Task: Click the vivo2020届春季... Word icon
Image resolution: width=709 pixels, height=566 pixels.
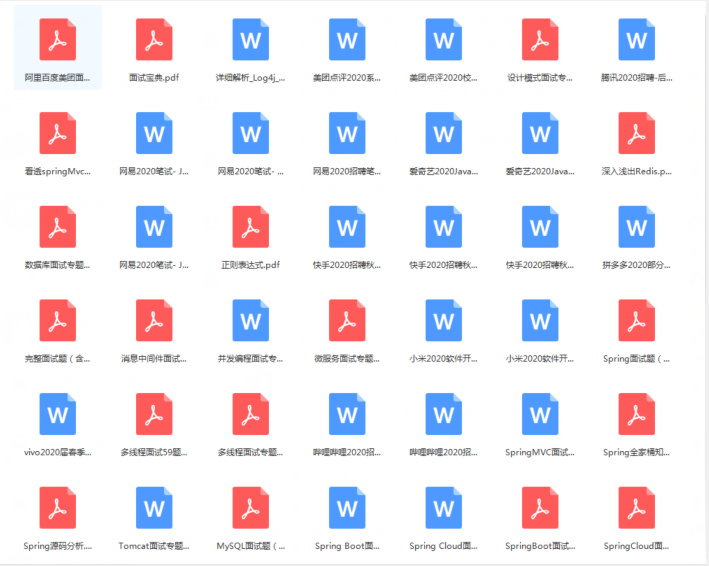Action: 57,414
